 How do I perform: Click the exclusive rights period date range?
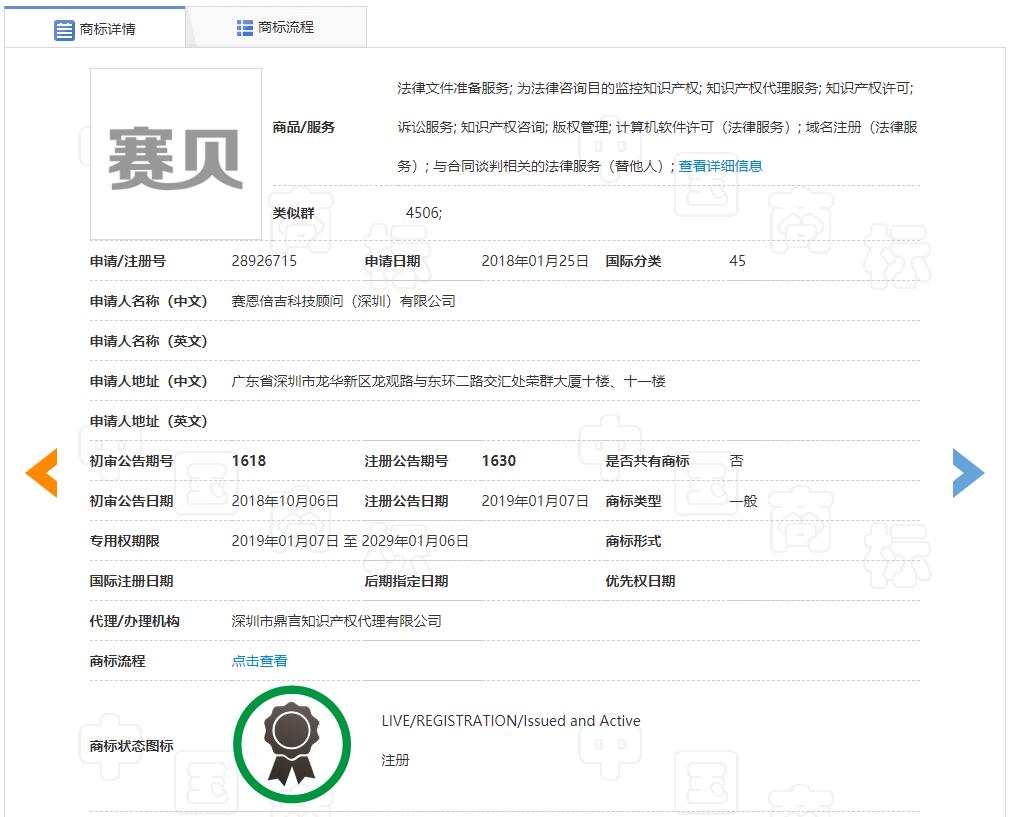click(x=350, y=541)
